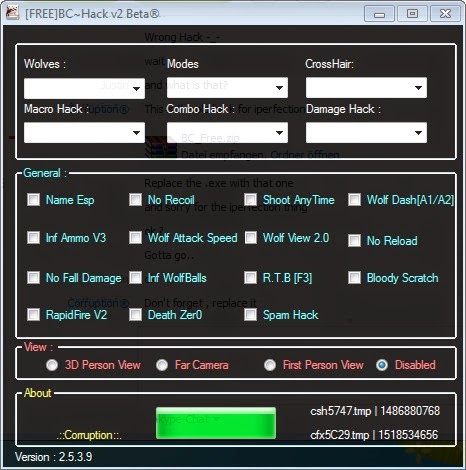Click the csh5747.tmp | 1486880768 text
This screenshot has width=466, height=470.
tap(375, 411)
